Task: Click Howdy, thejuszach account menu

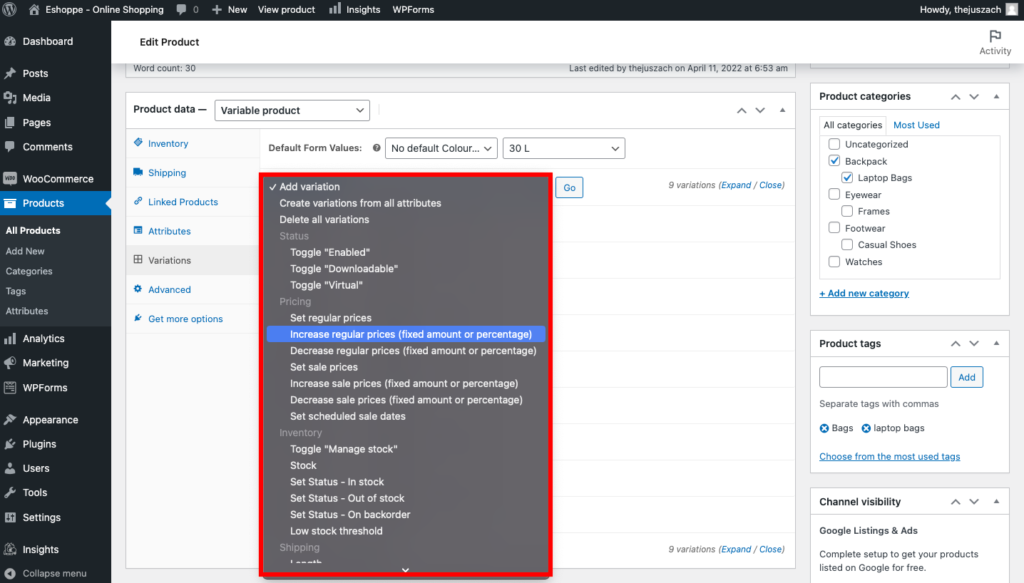Action: [x=968, y=10]
